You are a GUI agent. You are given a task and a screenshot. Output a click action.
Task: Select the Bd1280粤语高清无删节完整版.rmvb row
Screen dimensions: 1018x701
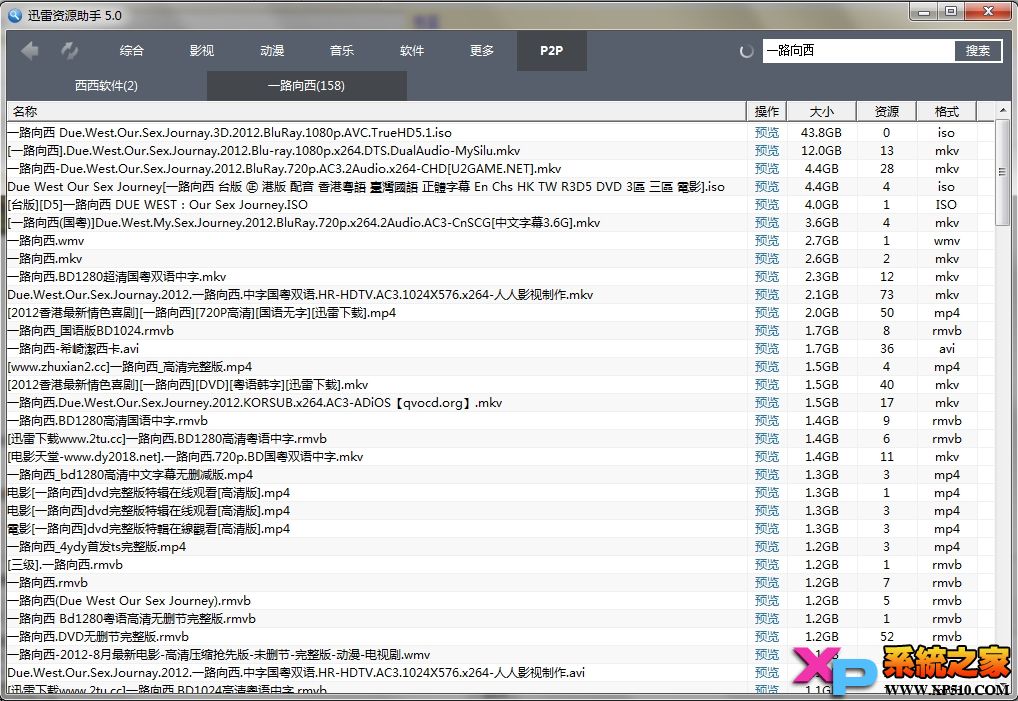pos(500,619)
